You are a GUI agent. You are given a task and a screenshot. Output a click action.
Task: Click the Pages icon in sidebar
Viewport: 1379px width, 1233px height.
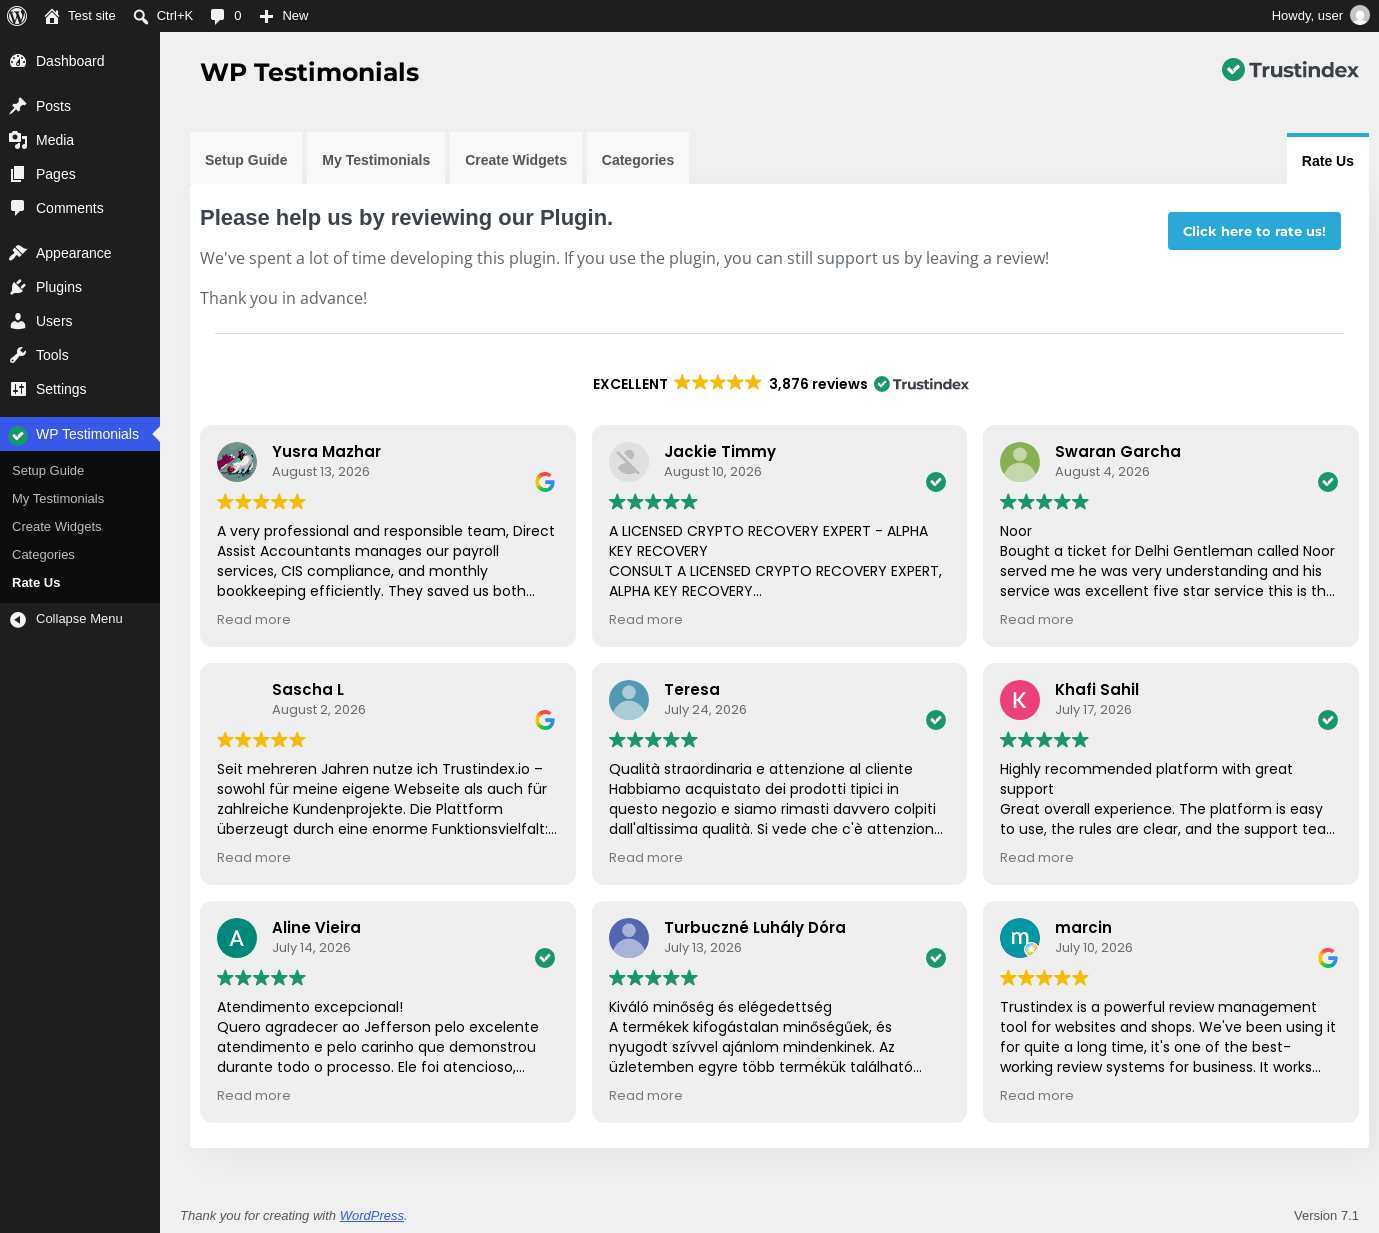click(x=18, y=174)
